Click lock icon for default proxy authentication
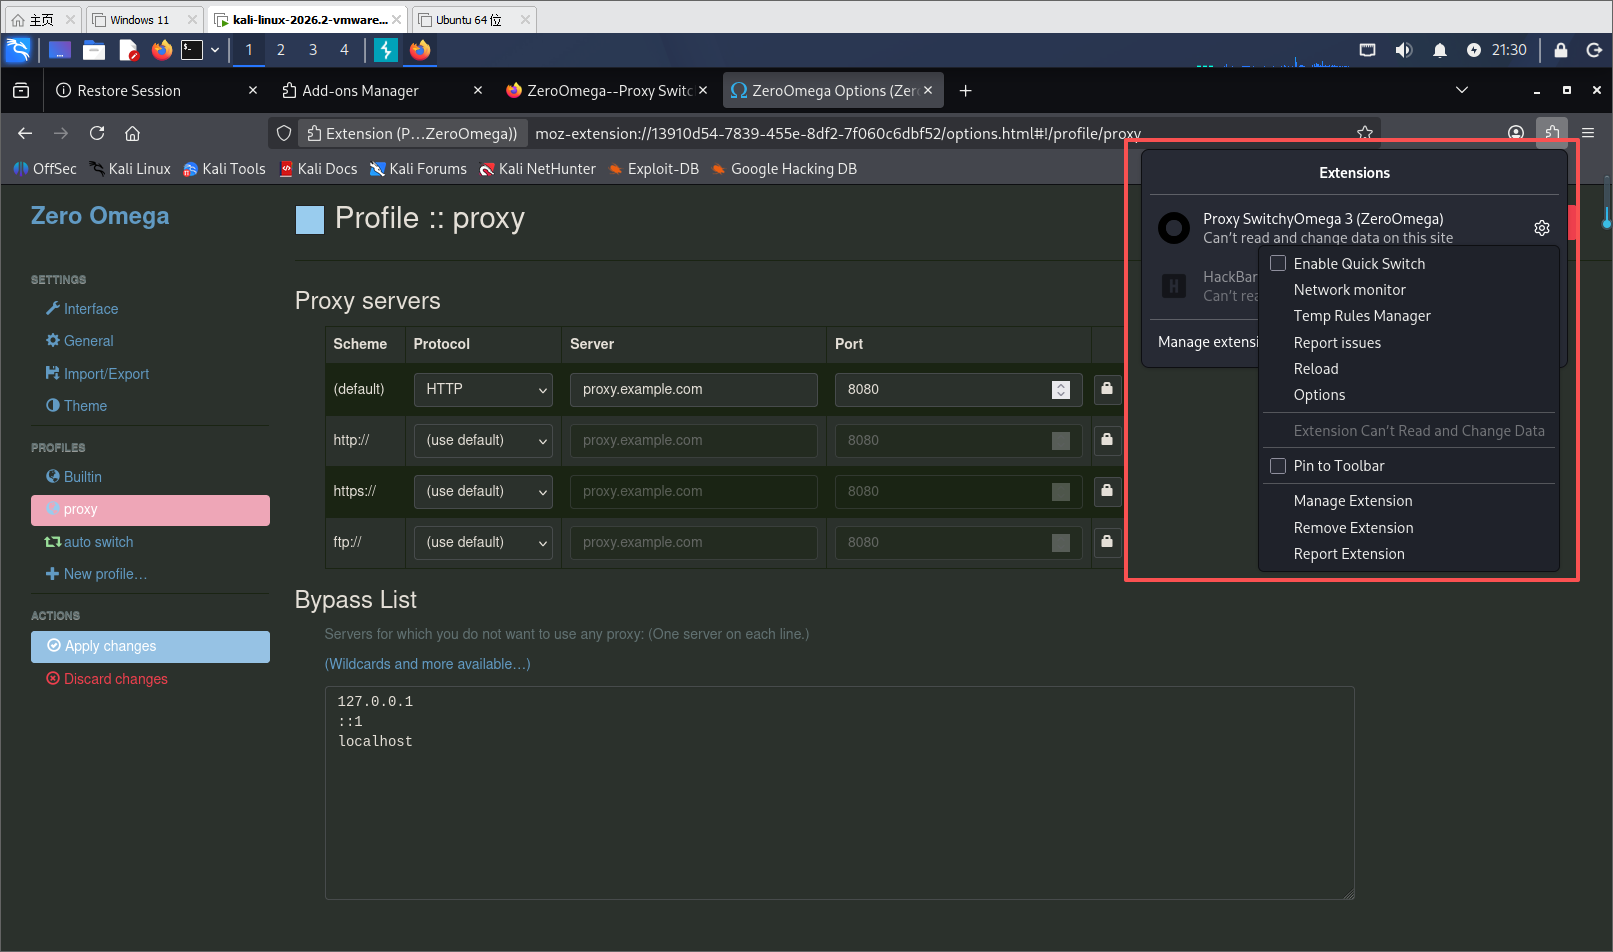This screenshot has width=1613, height=952. (1106, 389)
